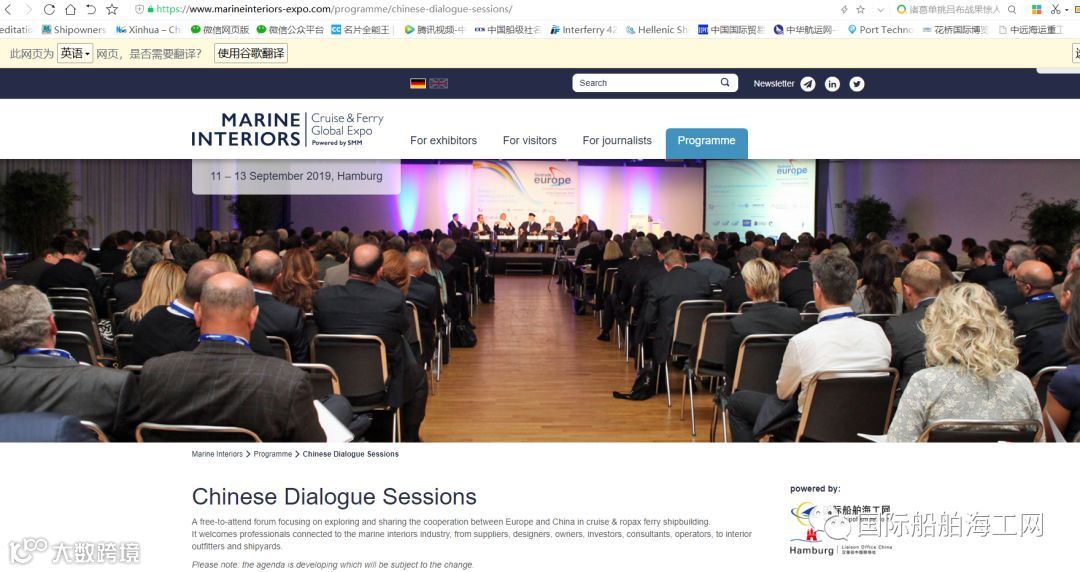Open the Newsletter paper plane icon
Image resolution: width=1080 pixels, height=572 pixels.
[807, 84]
